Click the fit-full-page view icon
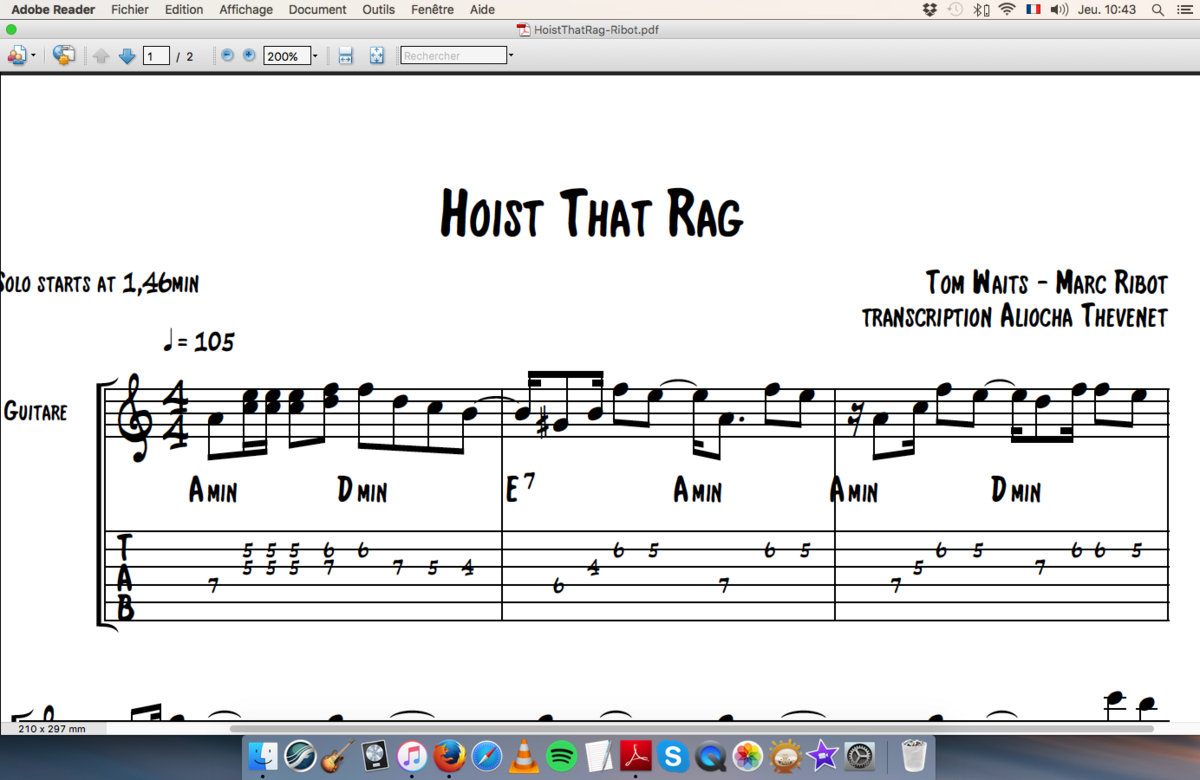The height and width of the screenshot is (780, 1200). (377, 56)
